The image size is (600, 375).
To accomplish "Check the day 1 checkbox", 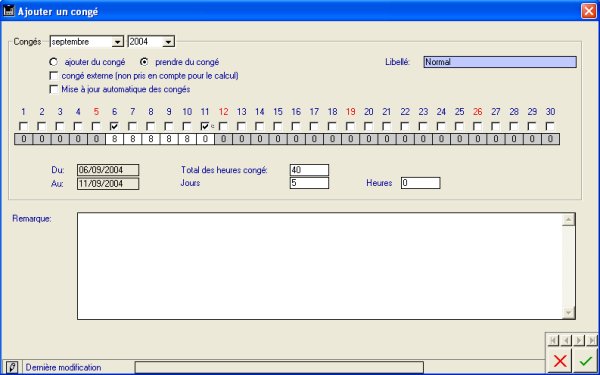I will coord(23,126).
